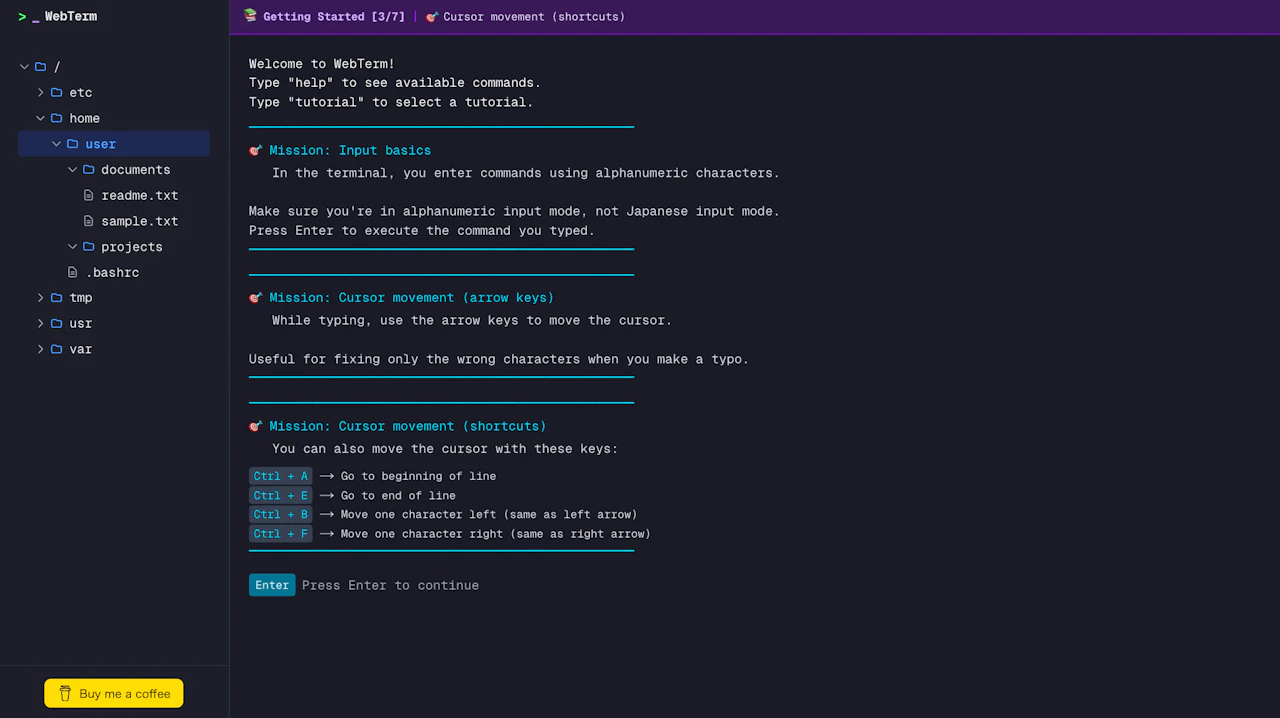
Task: Click the sample.txt file icon
Action: (x=88, y=221)
